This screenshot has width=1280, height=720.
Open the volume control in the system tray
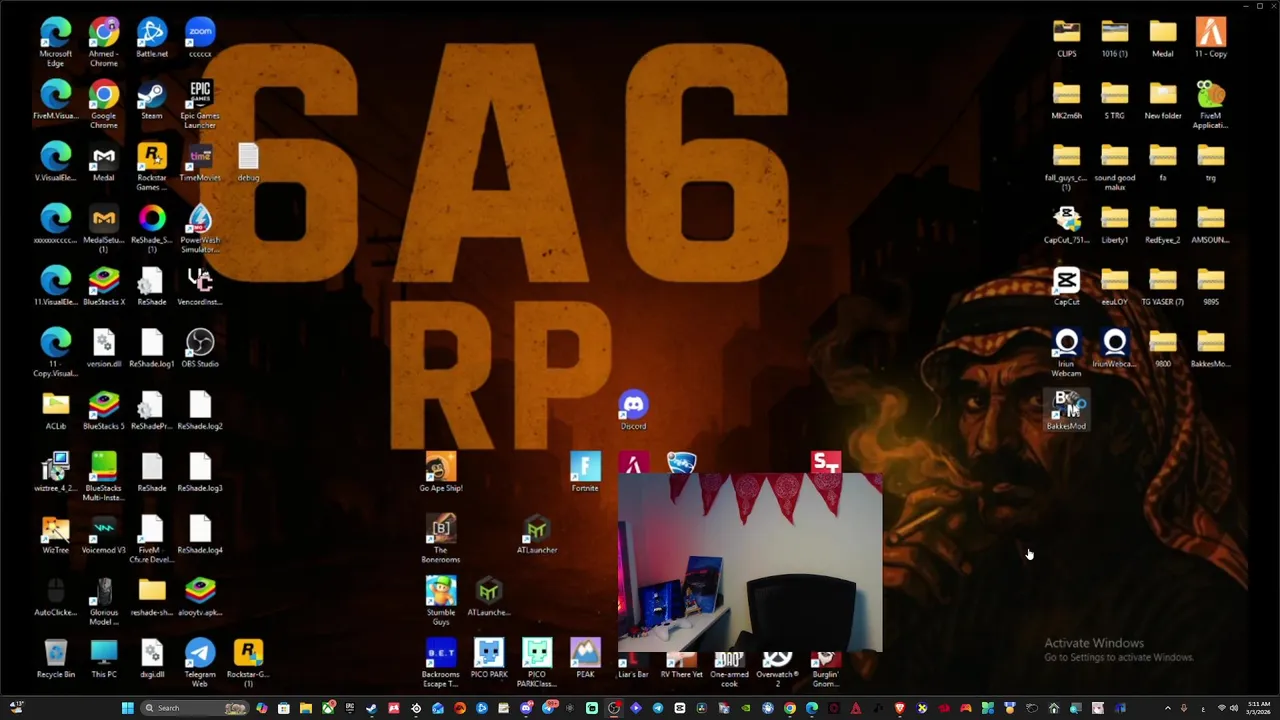(1234, 708)
